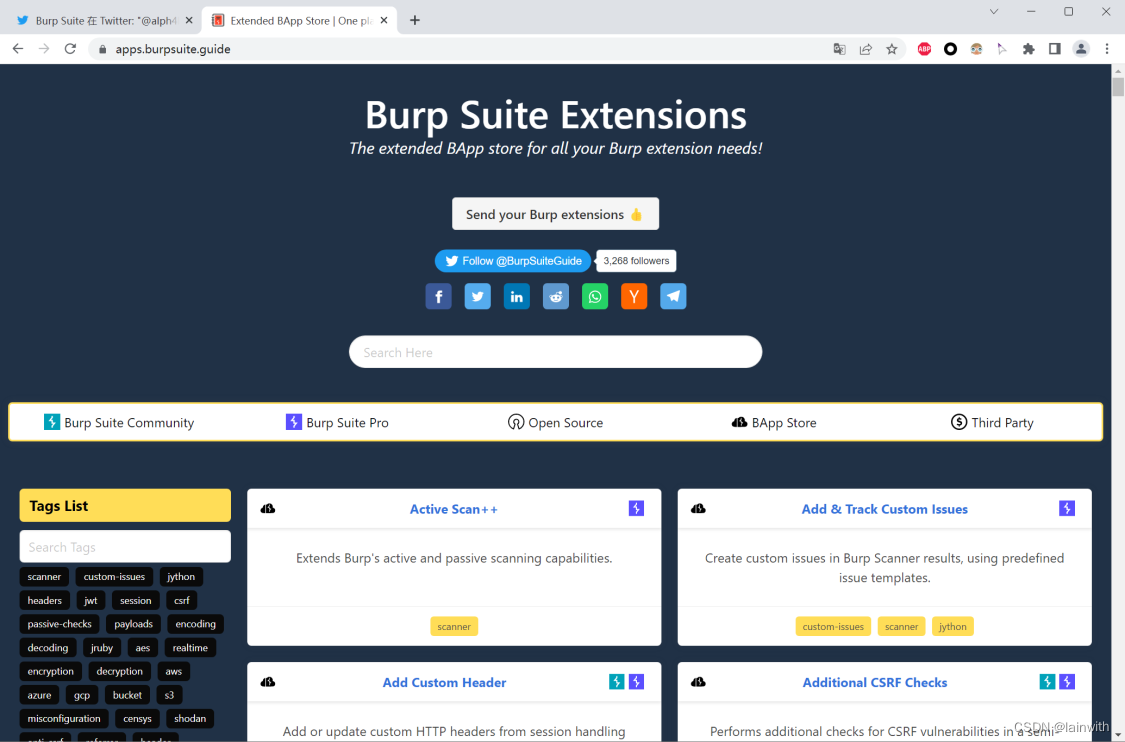Click yellow jython tag on Custom Issues card

(953, 626)
